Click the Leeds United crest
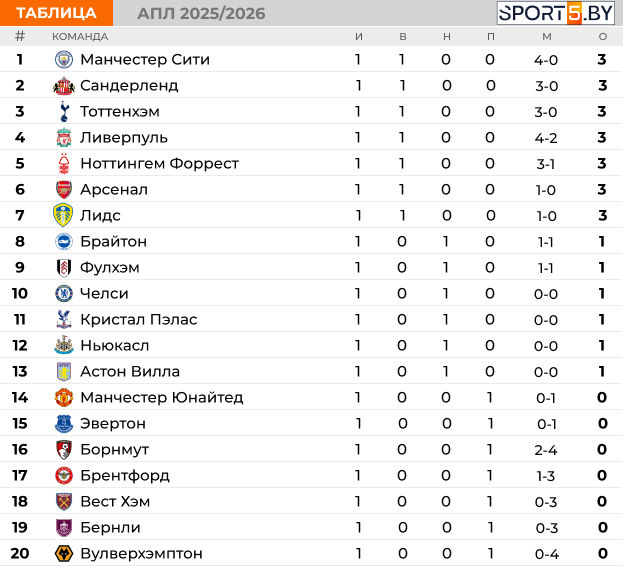The height and width of the screenshot is (566, 623). click(x=63, y=215)
